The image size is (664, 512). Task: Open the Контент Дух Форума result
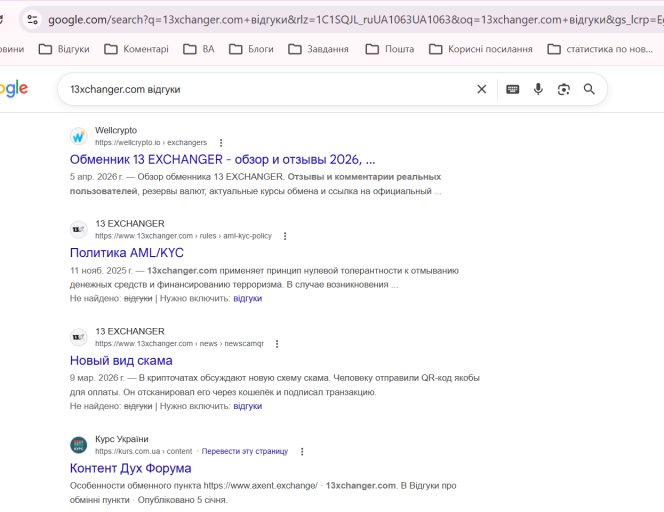pyautogui.click(x=130, y=468)
